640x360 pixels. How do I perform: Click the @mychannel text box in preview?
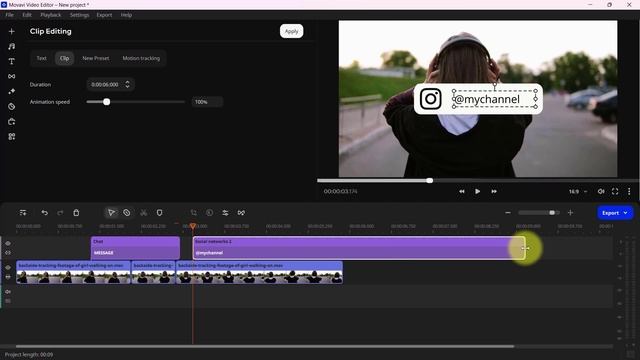tap(495, 99)
